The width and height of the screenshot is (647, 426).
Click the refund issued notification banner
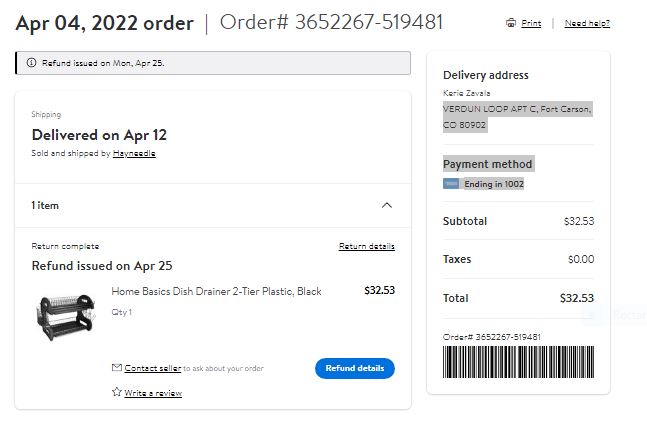click(x=213, y=63)
